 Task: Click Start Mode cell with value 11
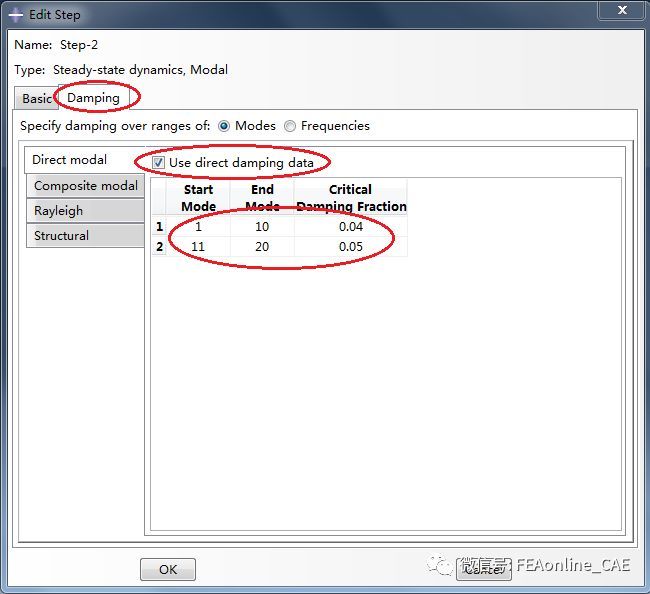coord(198,246)
